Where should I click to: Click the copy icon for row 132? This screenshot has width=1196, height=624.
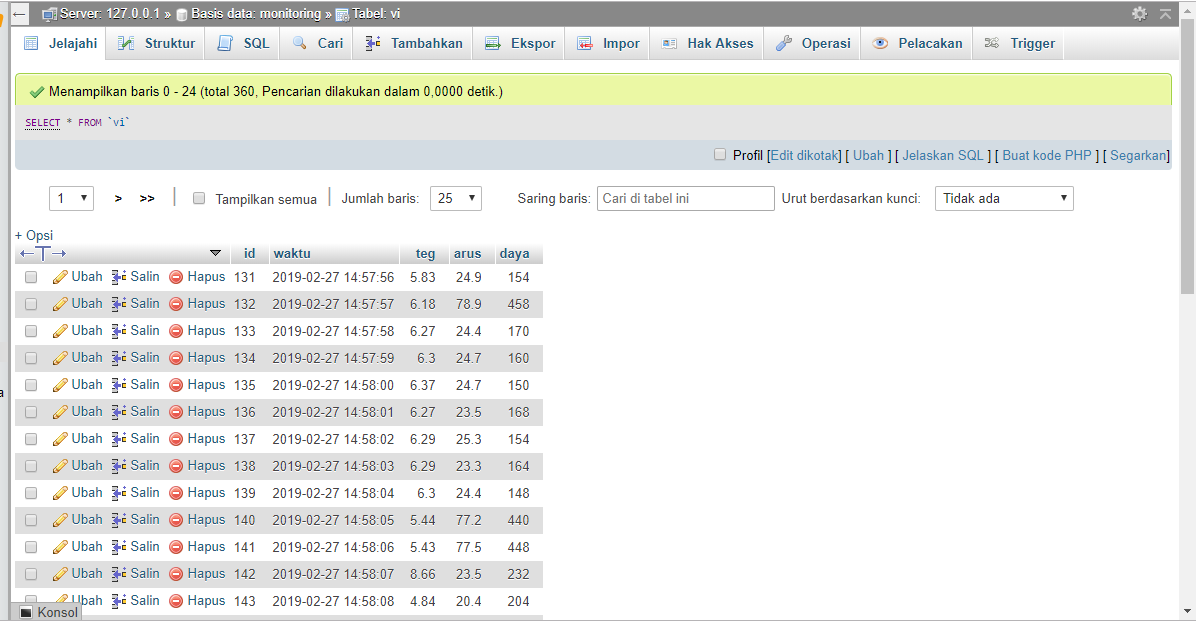tap(119, 304)
